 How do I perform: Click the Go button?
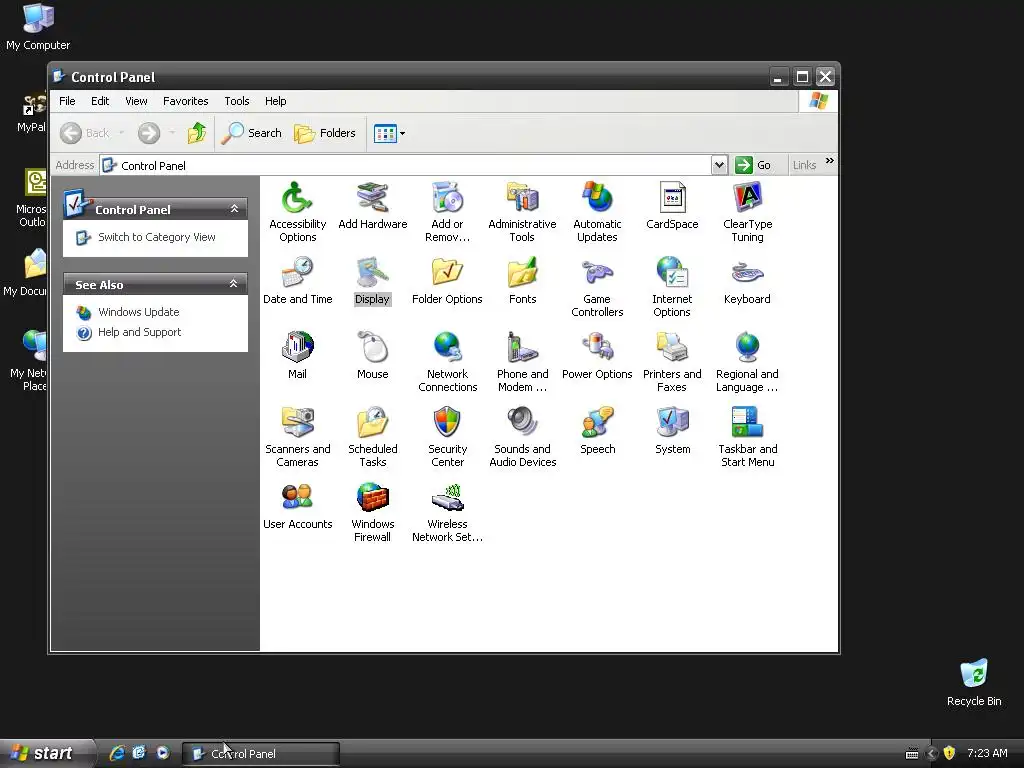[753, 165]
